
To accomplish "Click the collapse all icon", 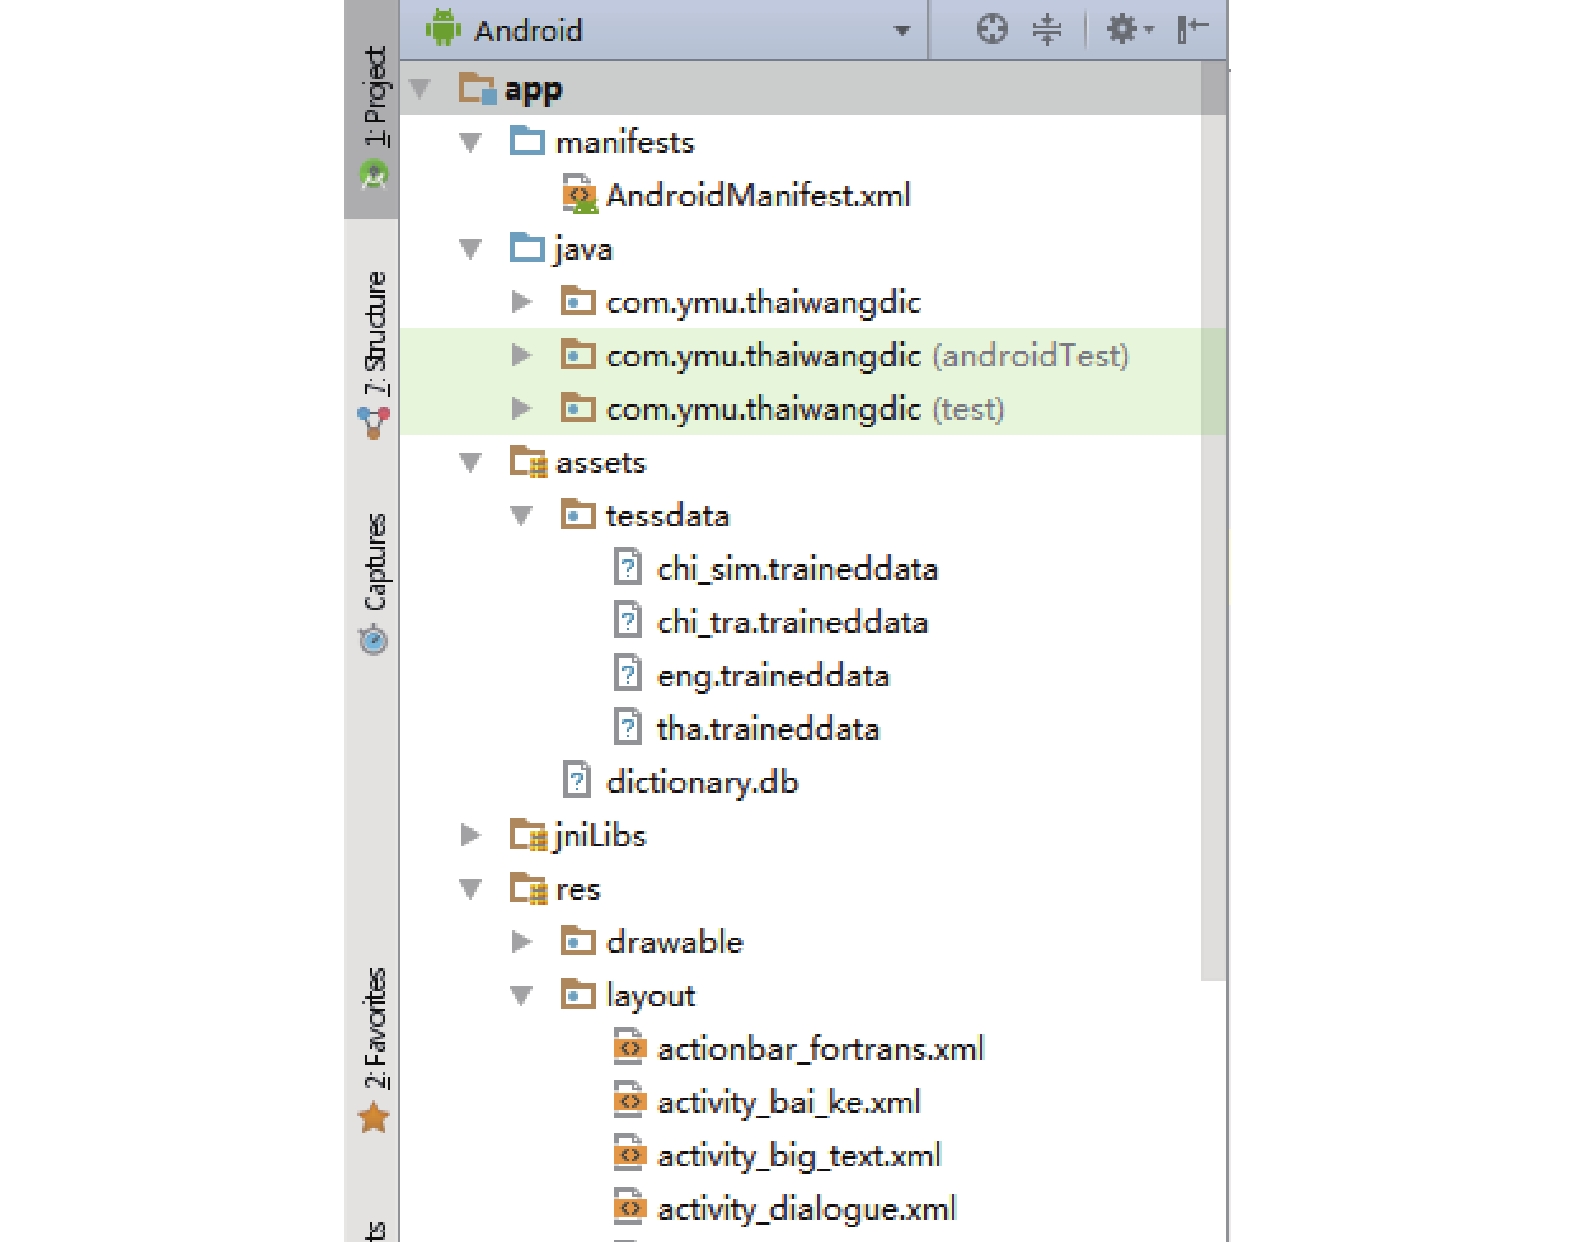I will [x=1046, y=30].
